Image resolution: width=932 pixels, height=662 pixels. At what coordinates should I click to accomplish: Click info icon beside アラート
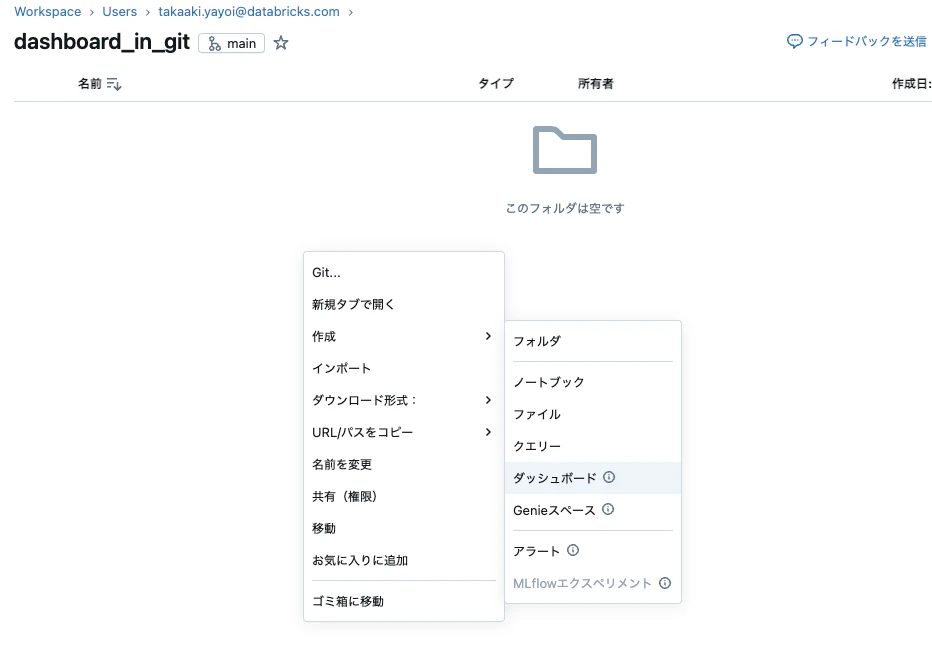click(573, 550)
